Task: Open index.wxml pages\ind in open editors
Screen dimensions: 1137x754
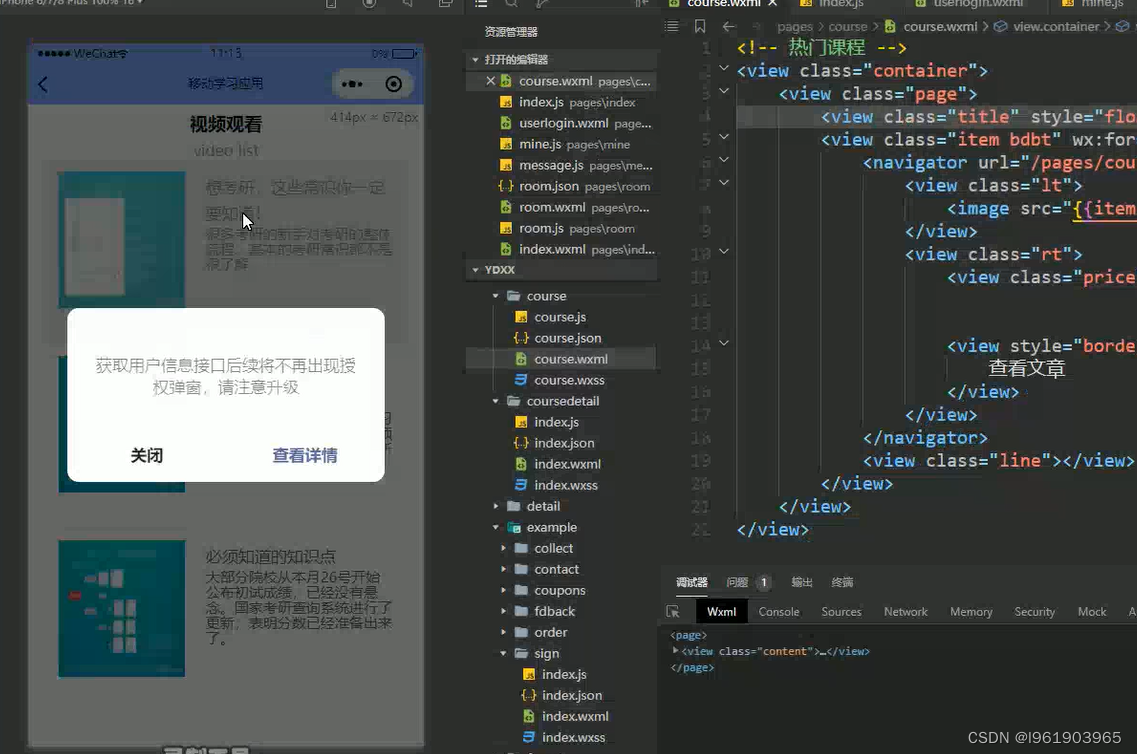Action: tap(577, 249)
